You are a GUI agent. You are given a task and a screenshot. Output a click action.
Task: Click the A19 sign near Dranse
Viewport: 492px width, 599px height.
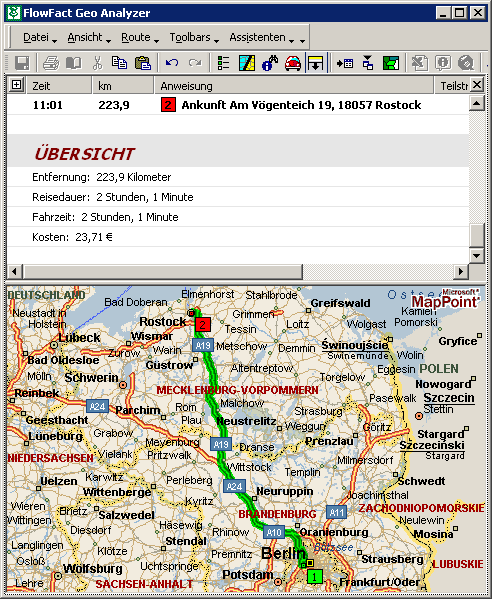(x=221, y=444)
